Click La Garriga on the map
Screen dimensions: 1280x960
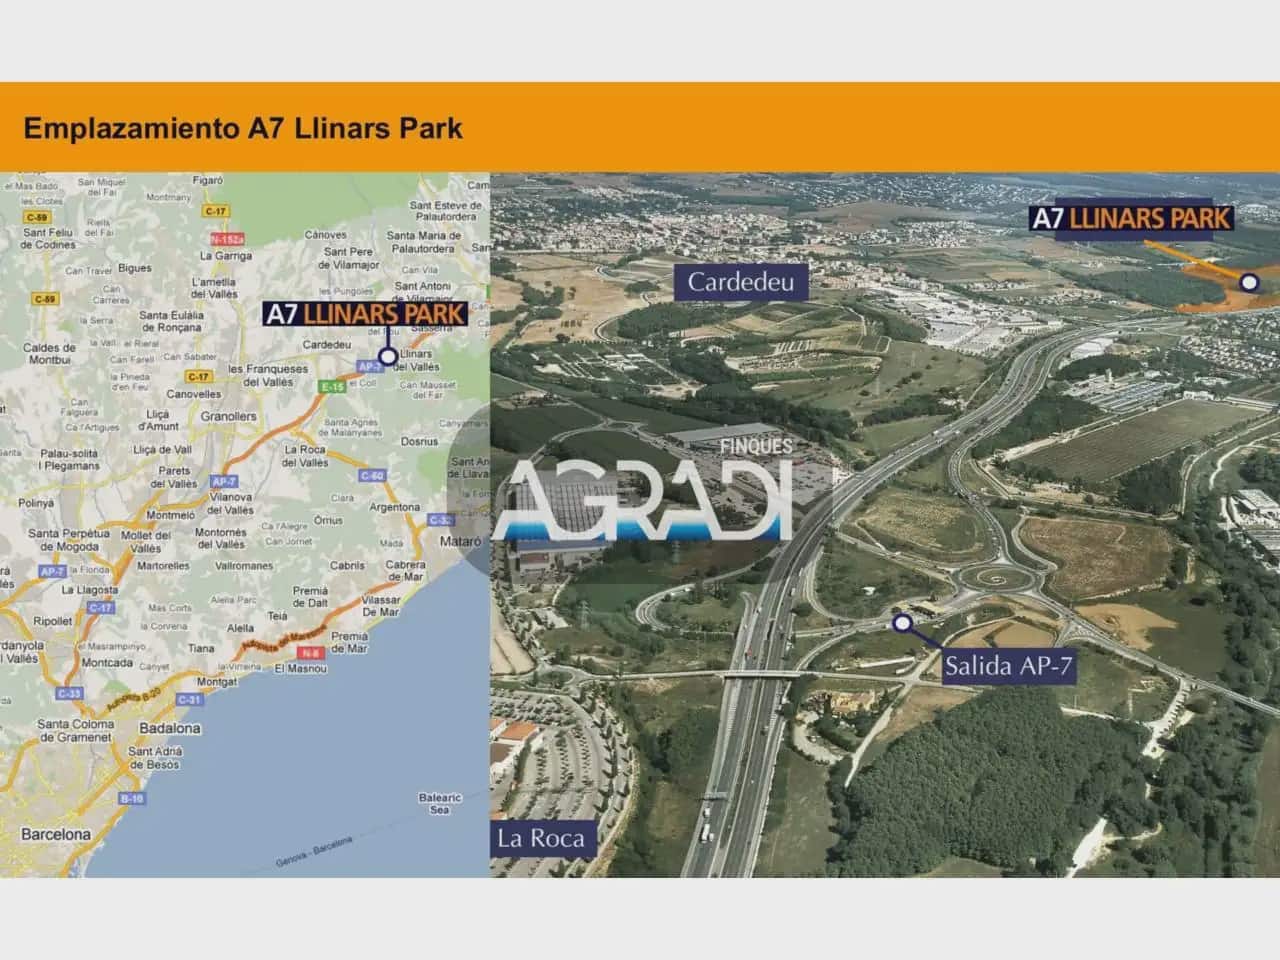(228, 255)
